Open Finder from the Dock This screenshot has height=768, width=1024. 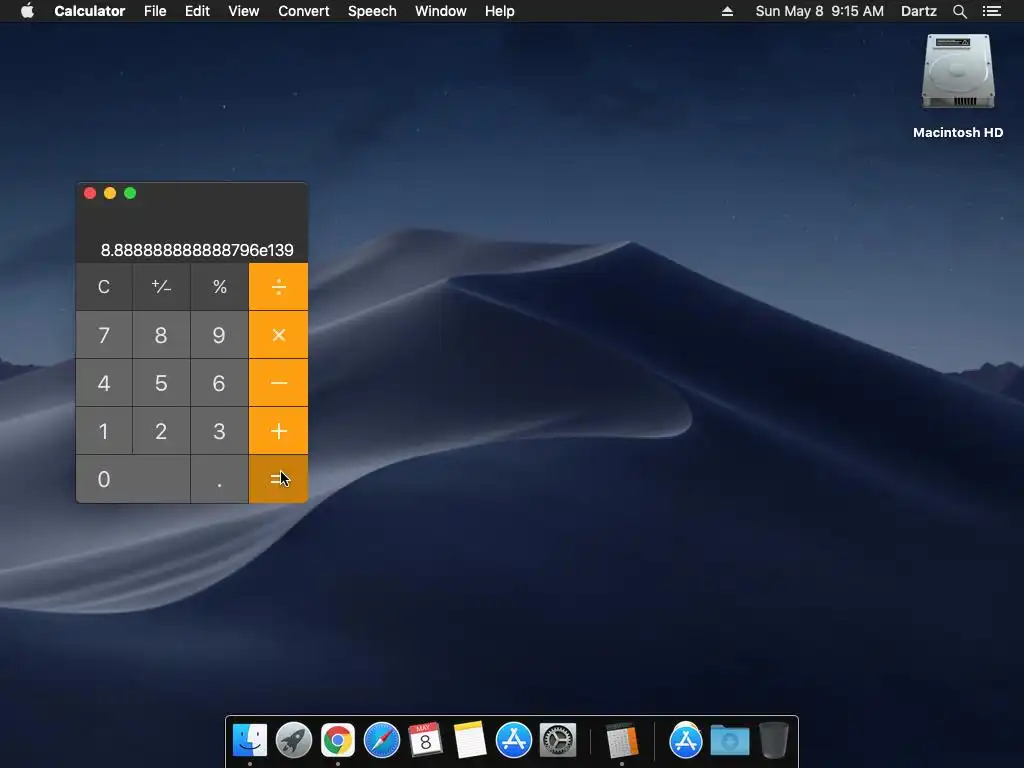tap(249, 740)
